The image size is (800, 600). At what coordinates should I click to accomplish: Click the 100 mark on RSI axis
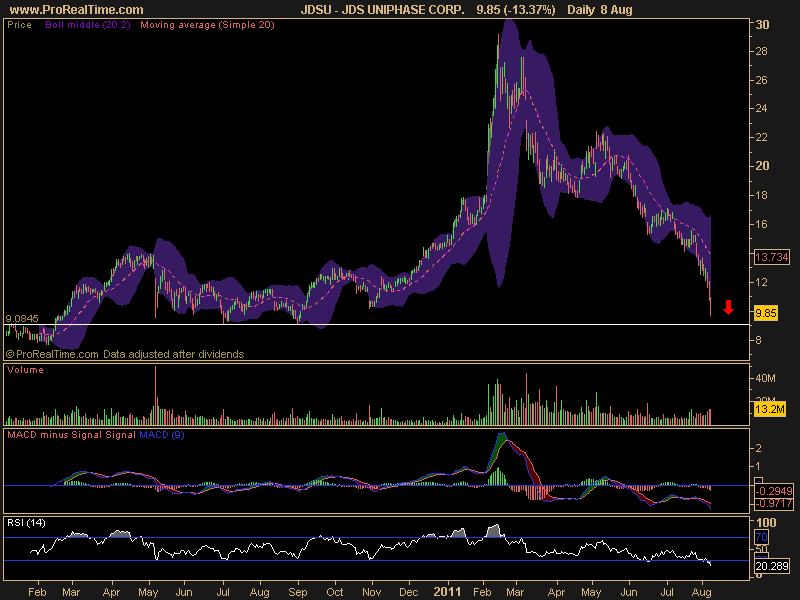click(x=766, y=522)
